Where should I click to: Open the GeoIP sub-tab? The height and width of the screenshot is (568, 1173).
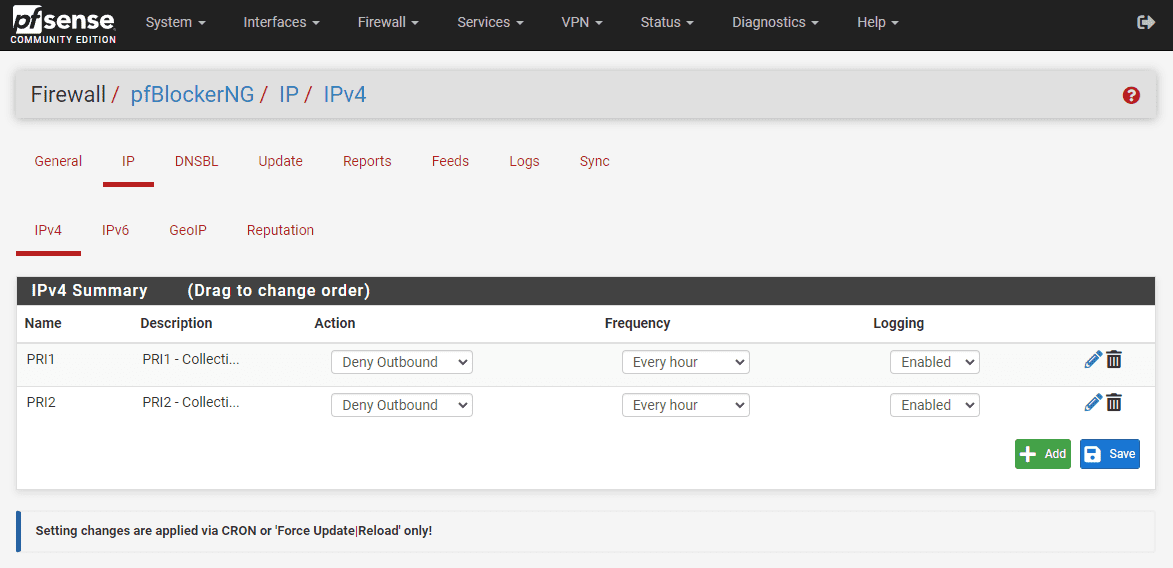point(188,230)
